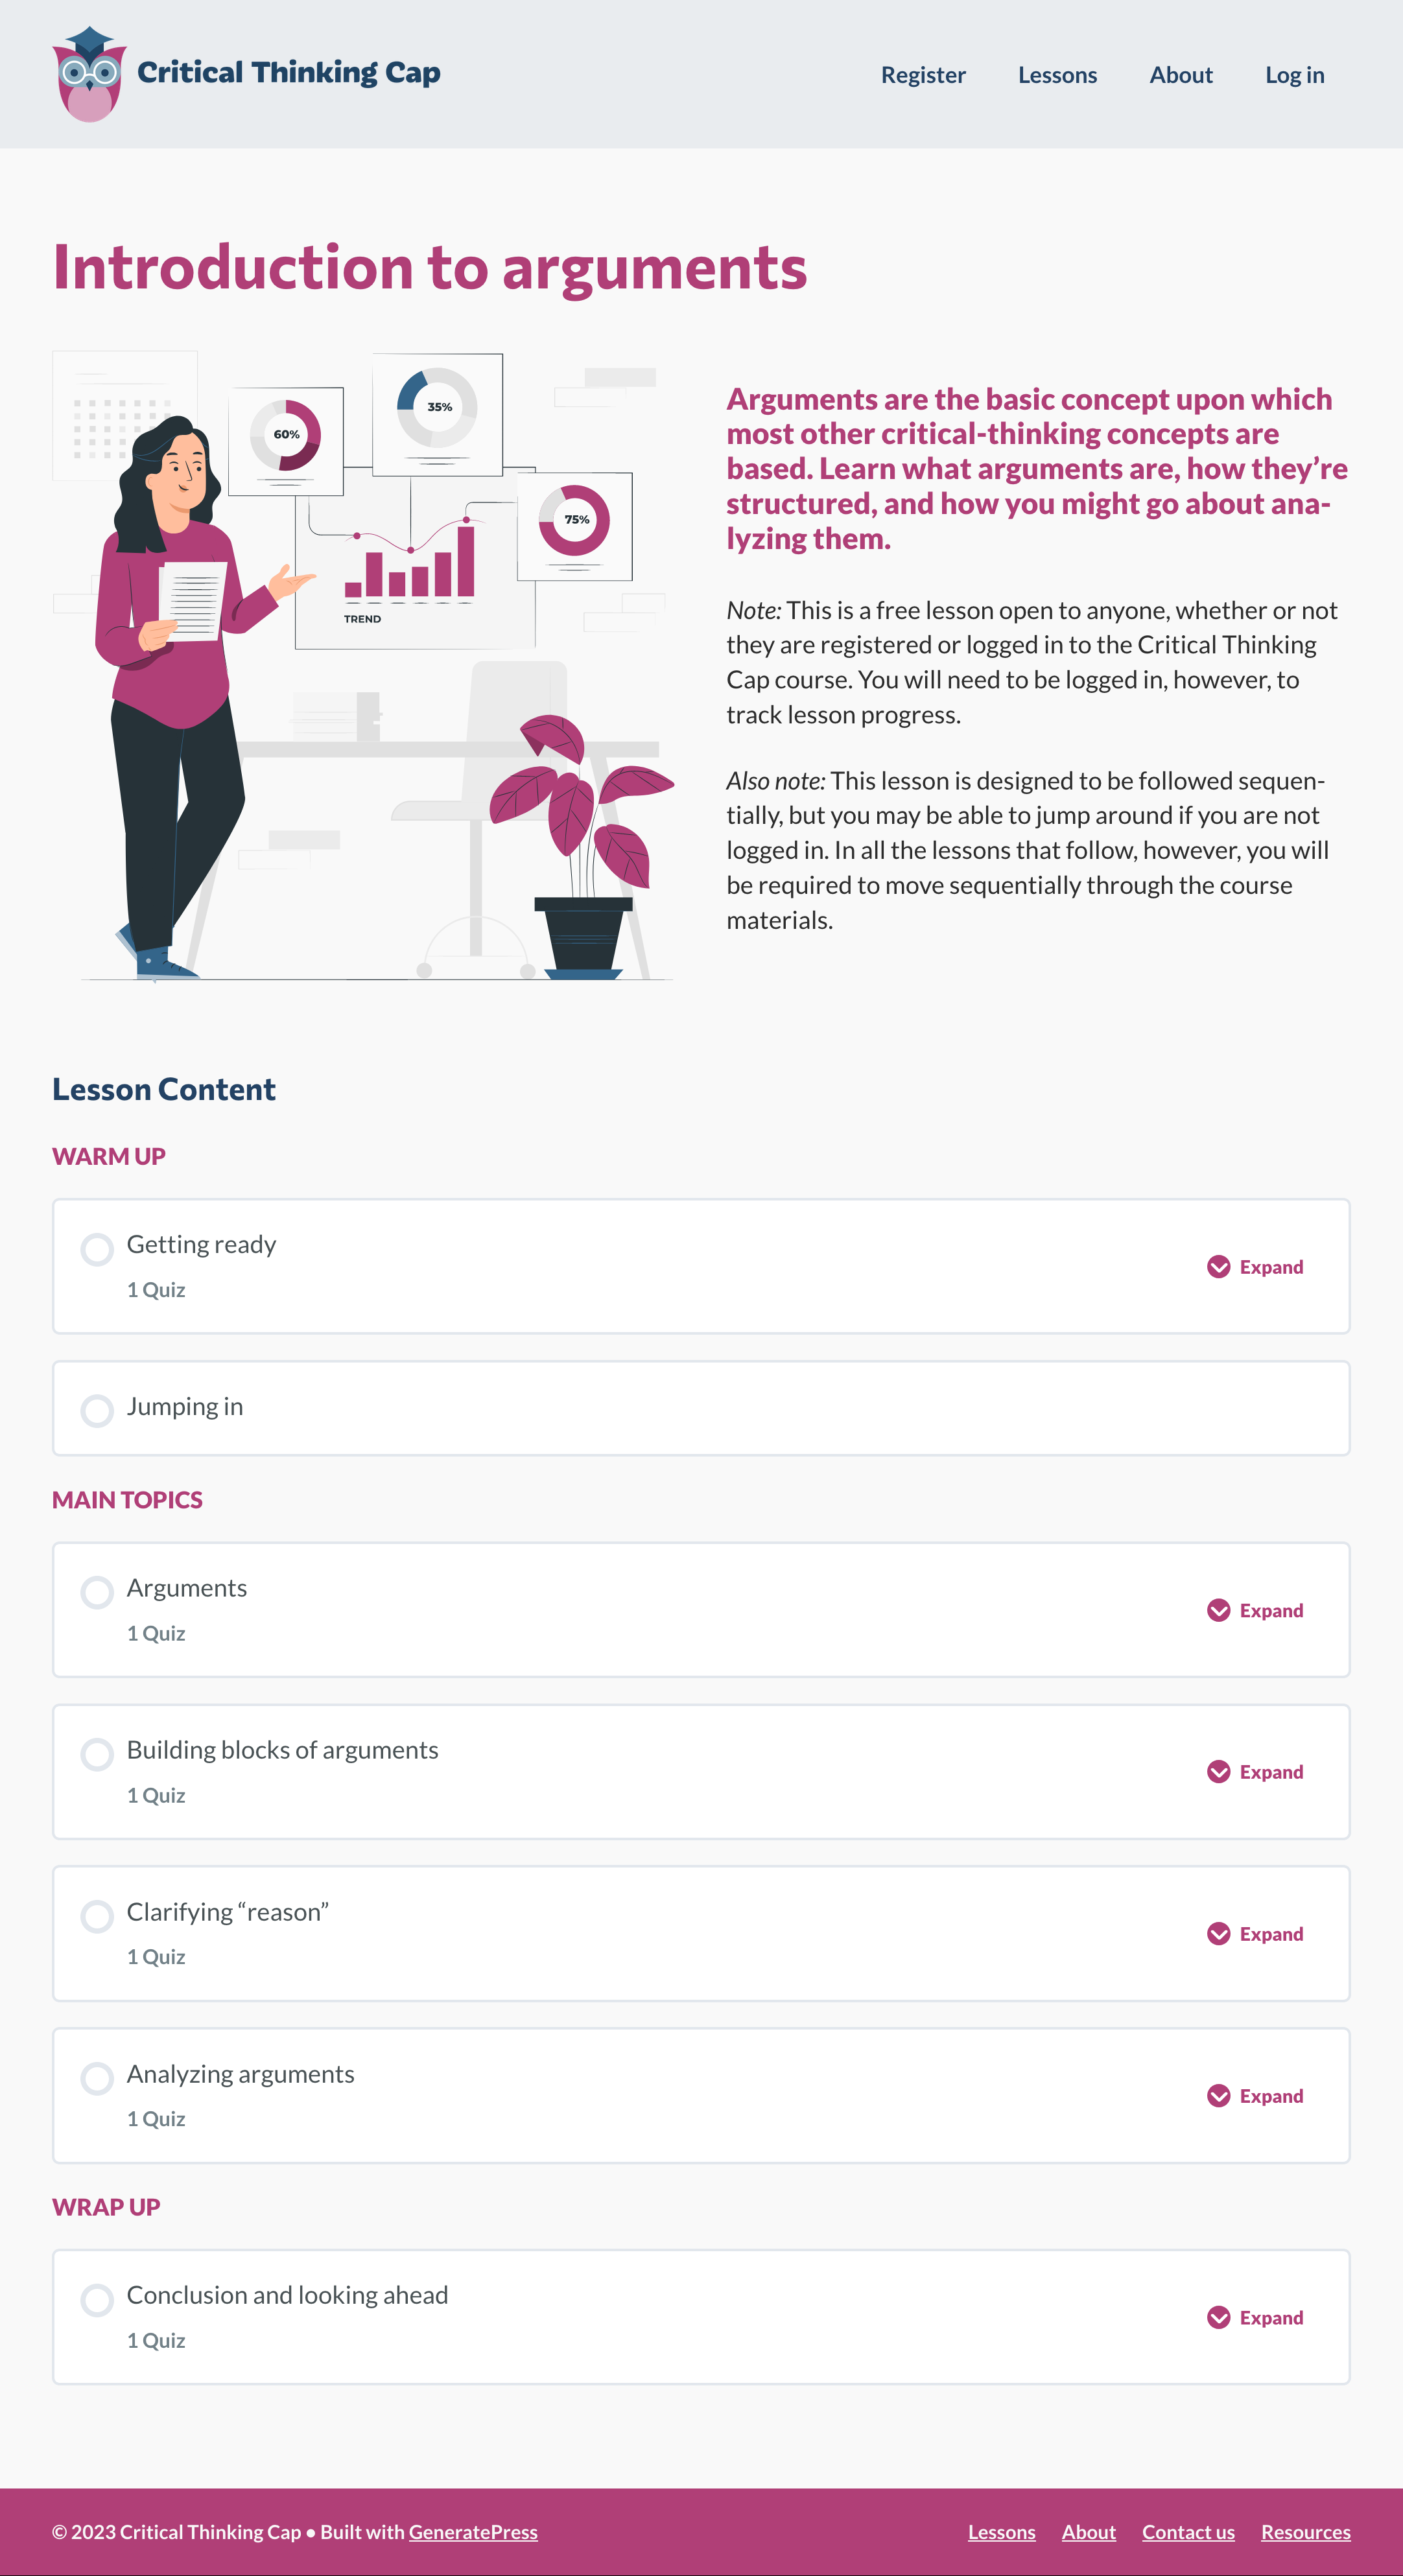Click the Log in link
Image resolution: width=1403 pixels, height=2576 pixels.
pos(1294,75)
